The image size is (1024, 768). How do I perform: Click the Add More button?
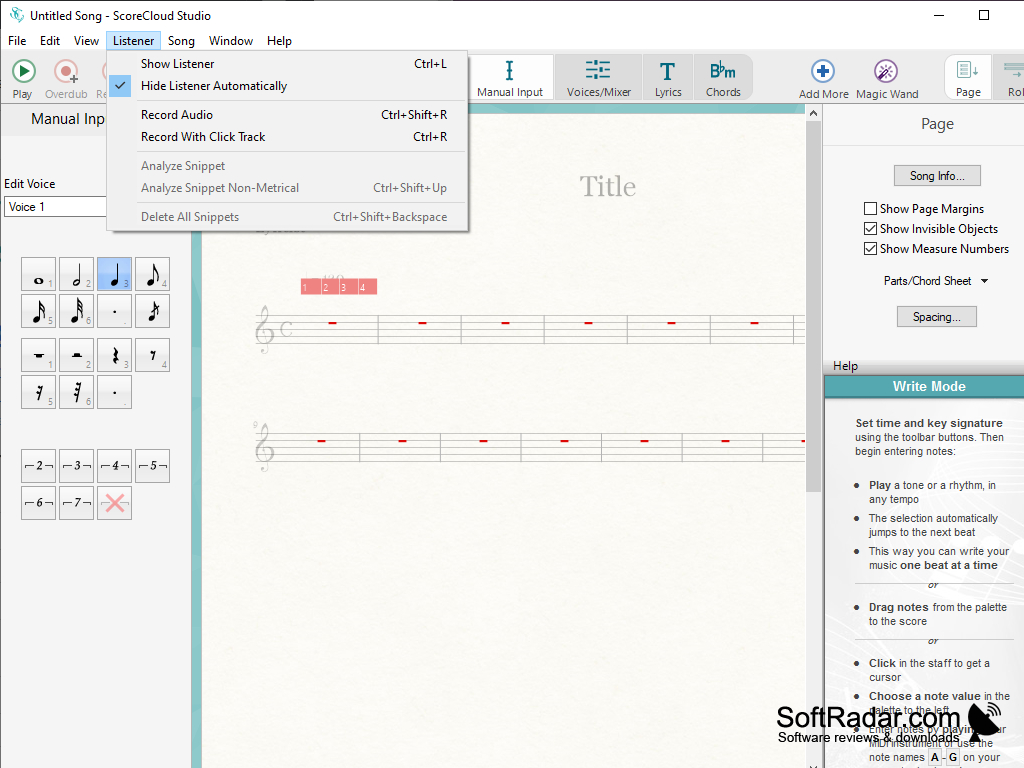pyautogui.click(x=823, y=79)
